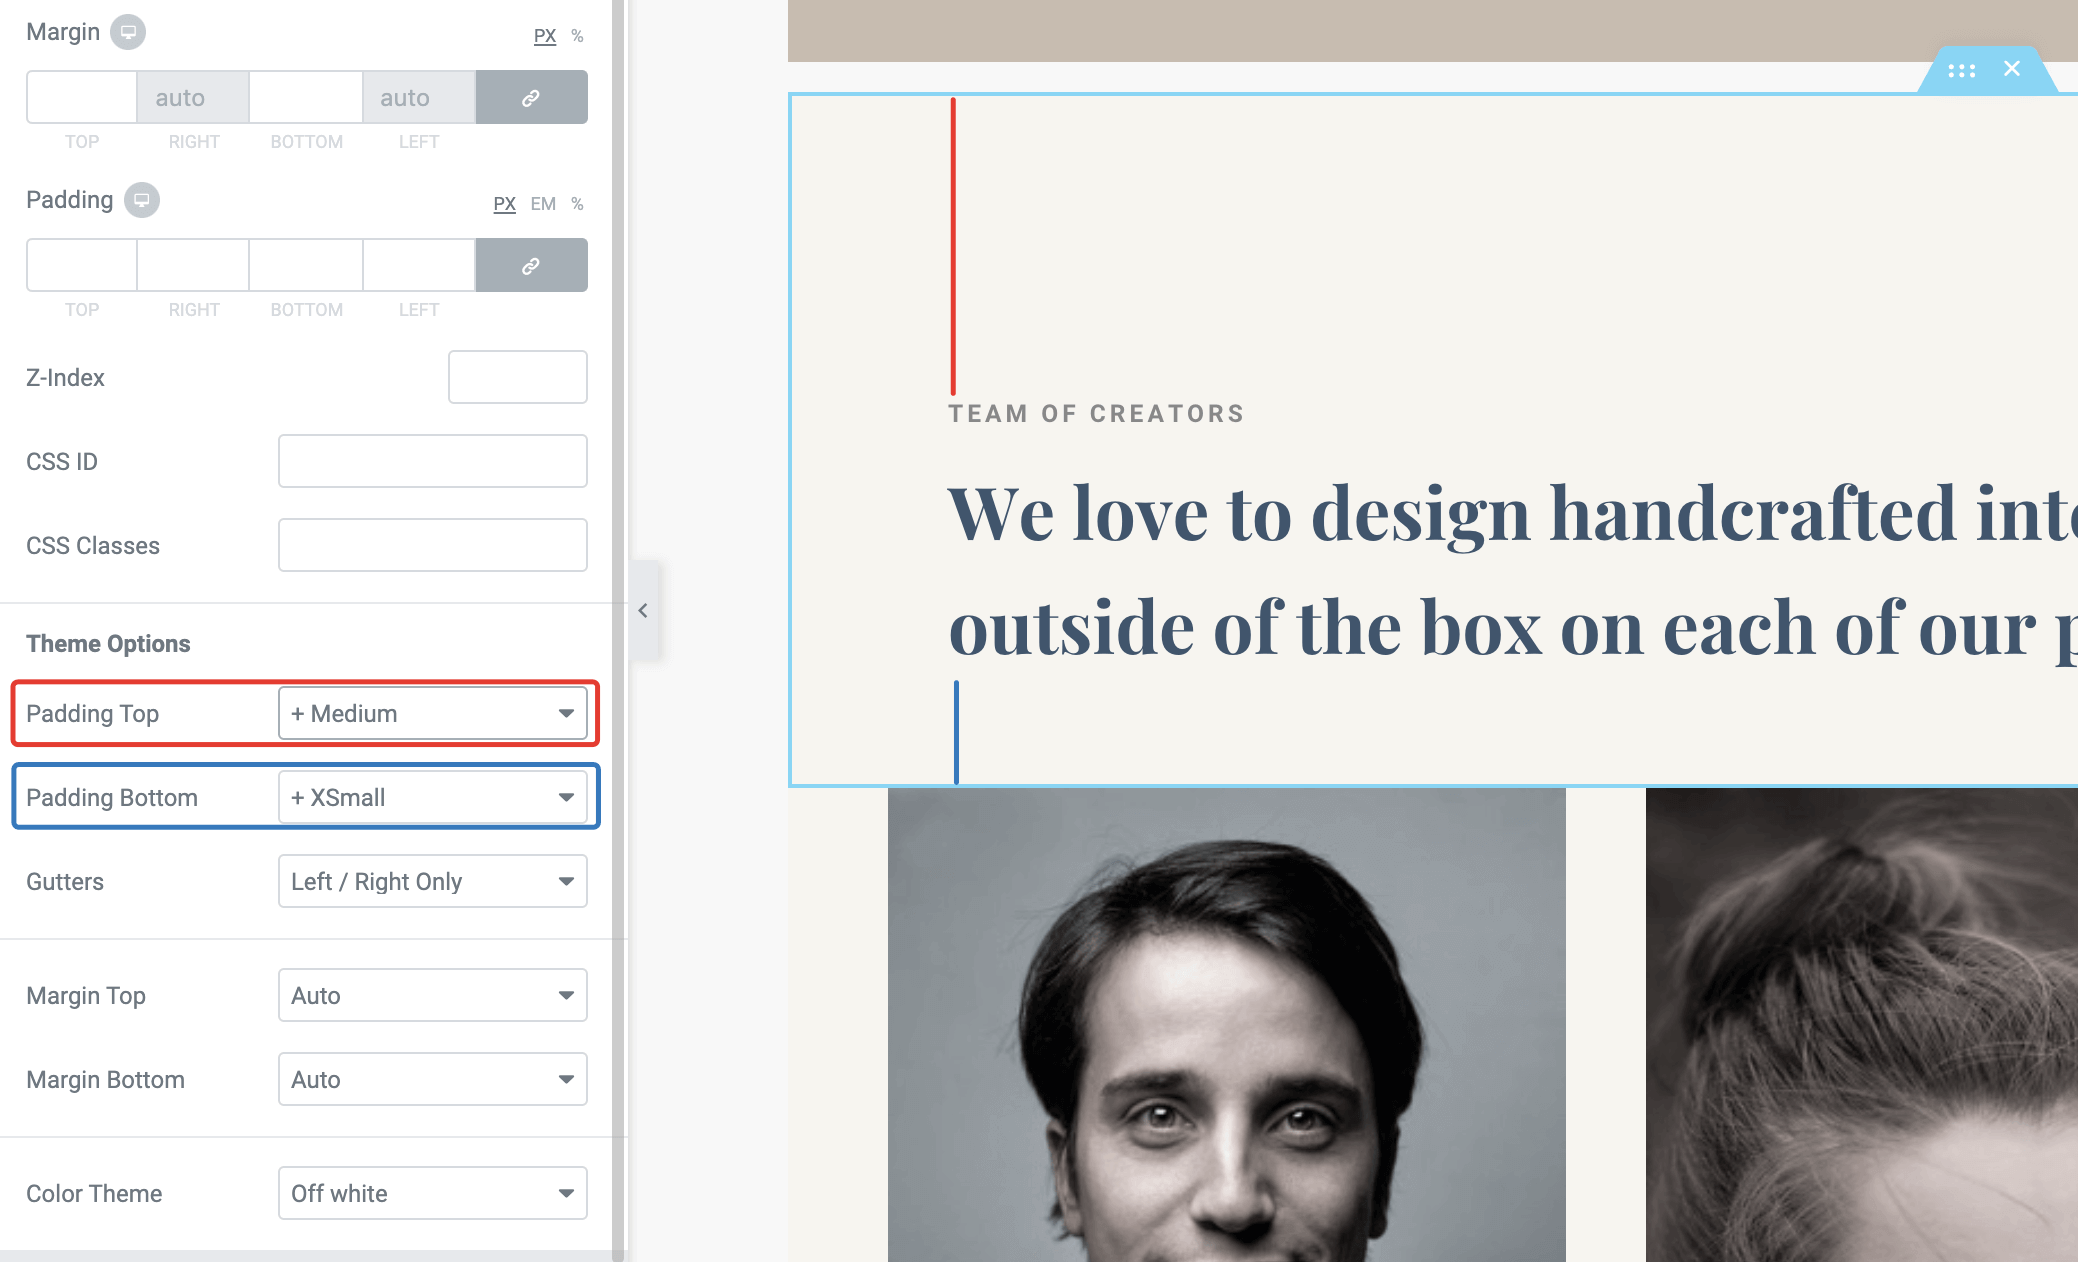The width and height of the screenshot is (2078, 1262).
Task: Open the Padding Bottom dropdown
Action: [432, 798]
